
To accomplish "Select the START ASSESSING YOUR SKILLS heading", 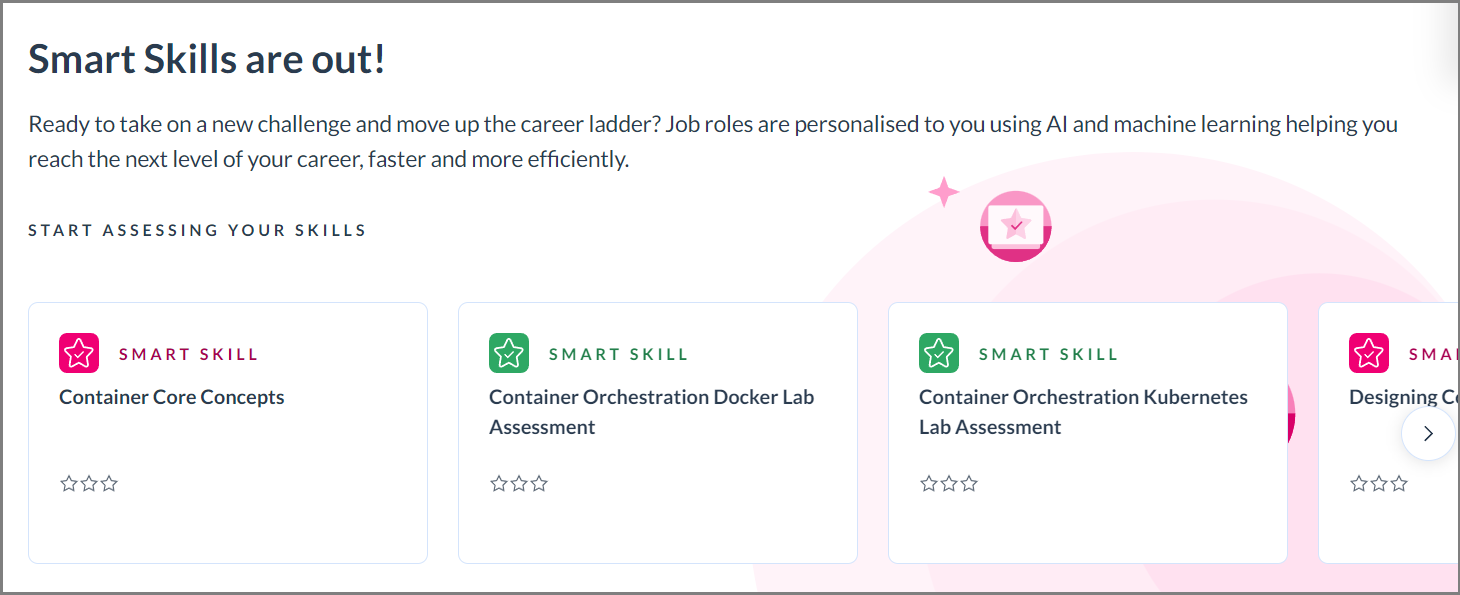I will pos(196,229).
